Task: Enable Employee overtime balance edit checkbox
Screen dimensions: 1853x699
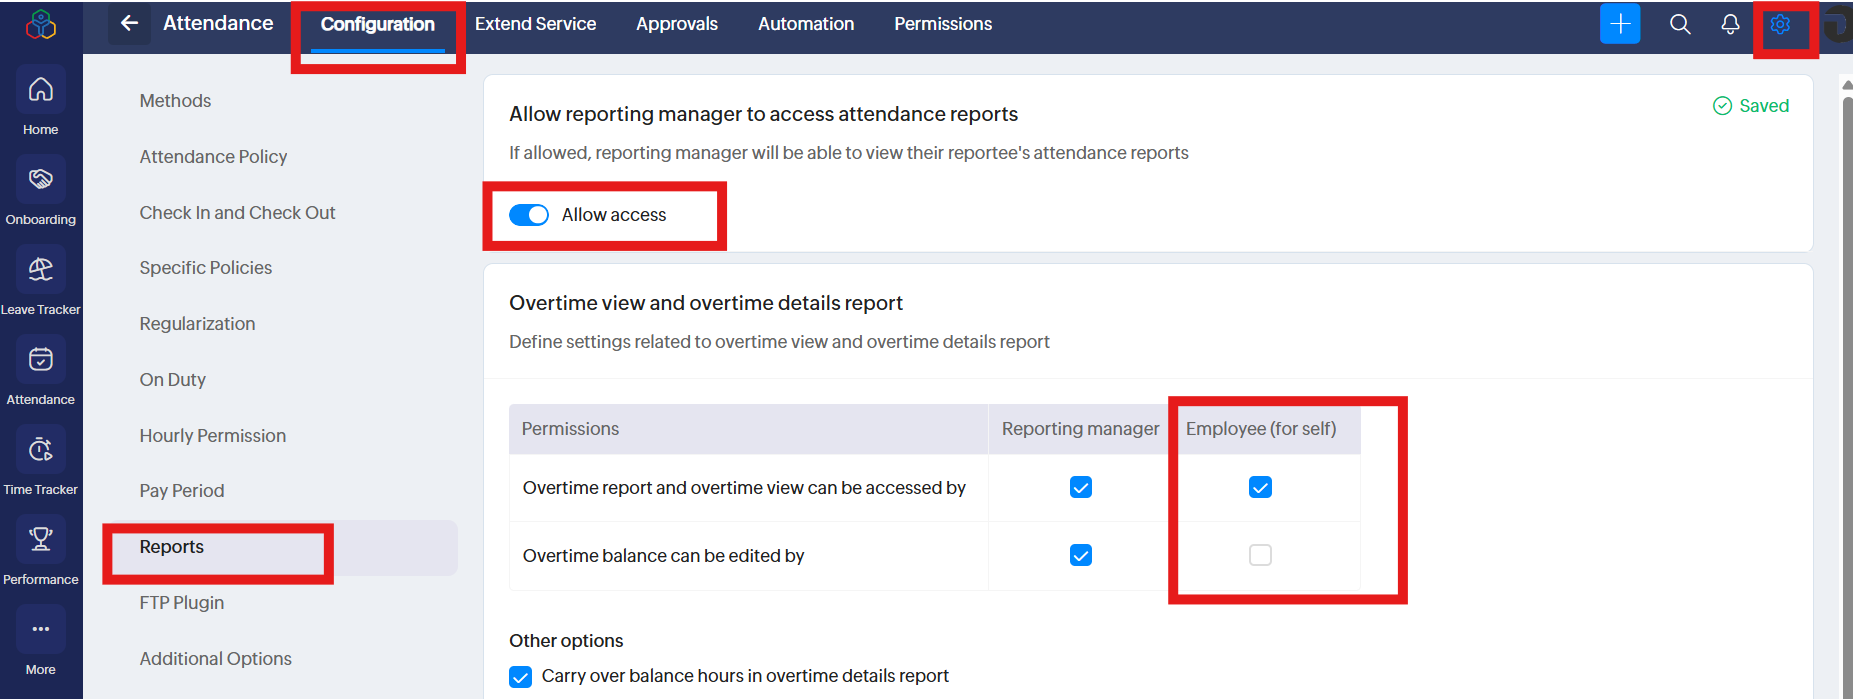Action: pos(1260,555)
